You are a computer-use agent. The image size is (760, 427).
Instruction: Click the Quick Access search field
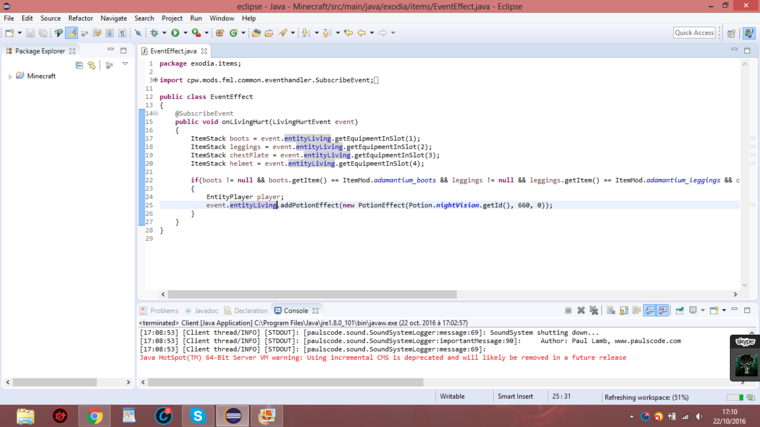click(x=694, y=33)
